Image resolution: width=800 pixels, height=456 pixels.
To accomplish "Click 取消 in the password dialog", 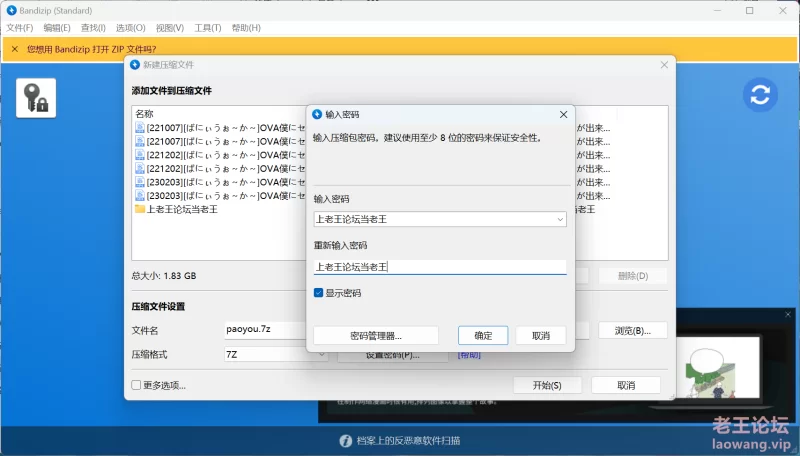I will pyautogui.click(x=541, y=336).
